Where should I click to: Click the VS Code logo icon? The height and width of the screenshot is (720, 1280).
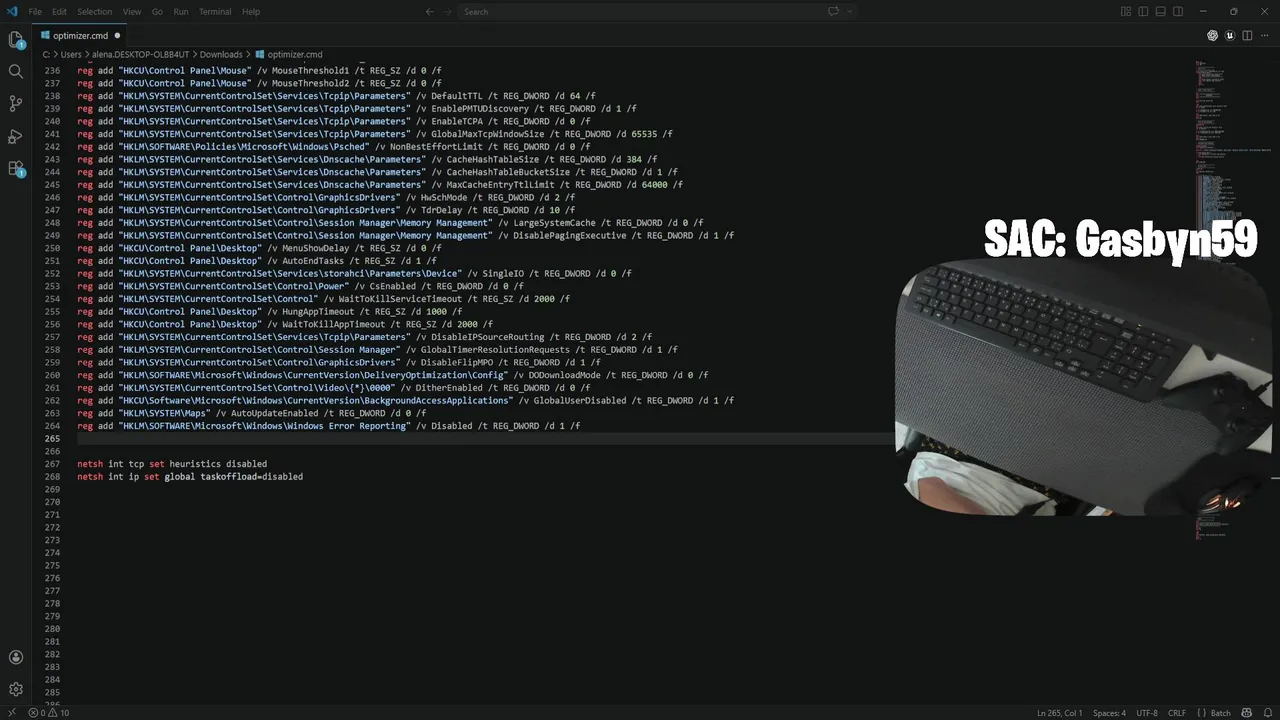[x=12, y=11]
